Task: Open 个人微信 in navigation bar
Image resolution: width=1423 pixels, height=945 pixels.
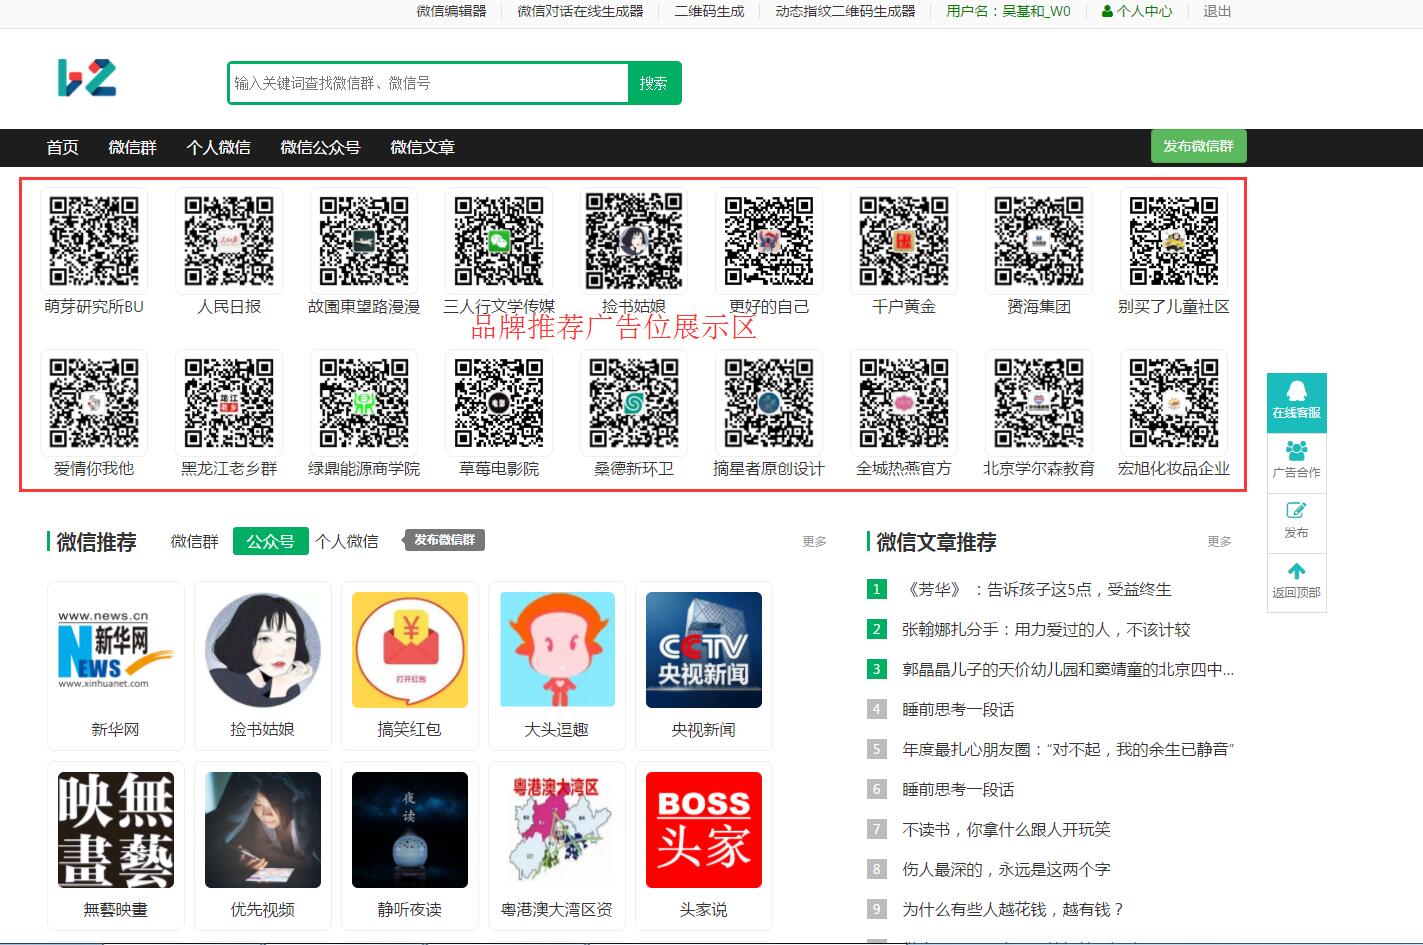Action: 218,147
